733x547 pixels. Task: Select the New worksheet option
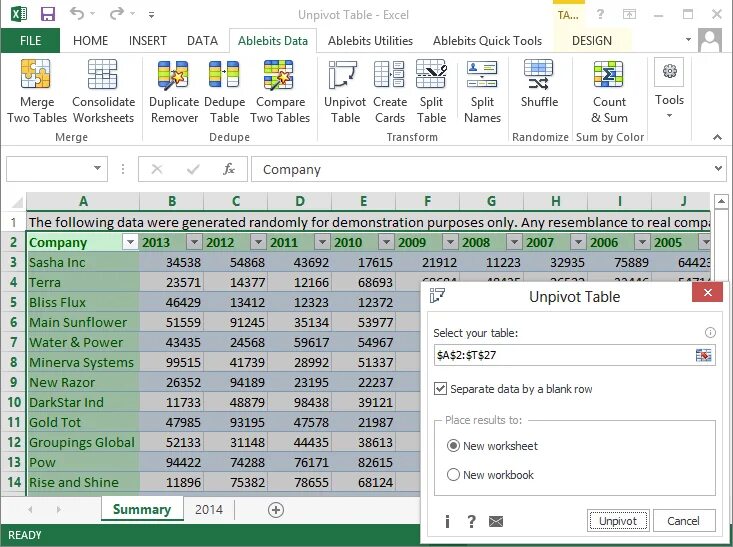(x=453, y=446)
